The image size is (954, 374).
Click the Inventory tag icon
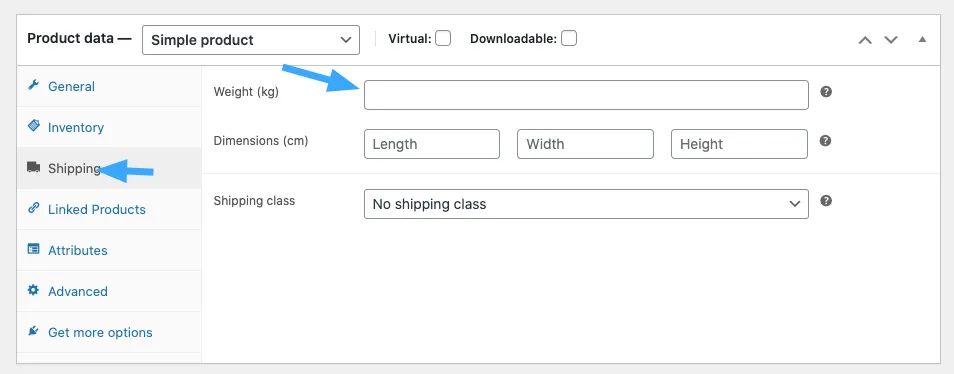(33, 126)
